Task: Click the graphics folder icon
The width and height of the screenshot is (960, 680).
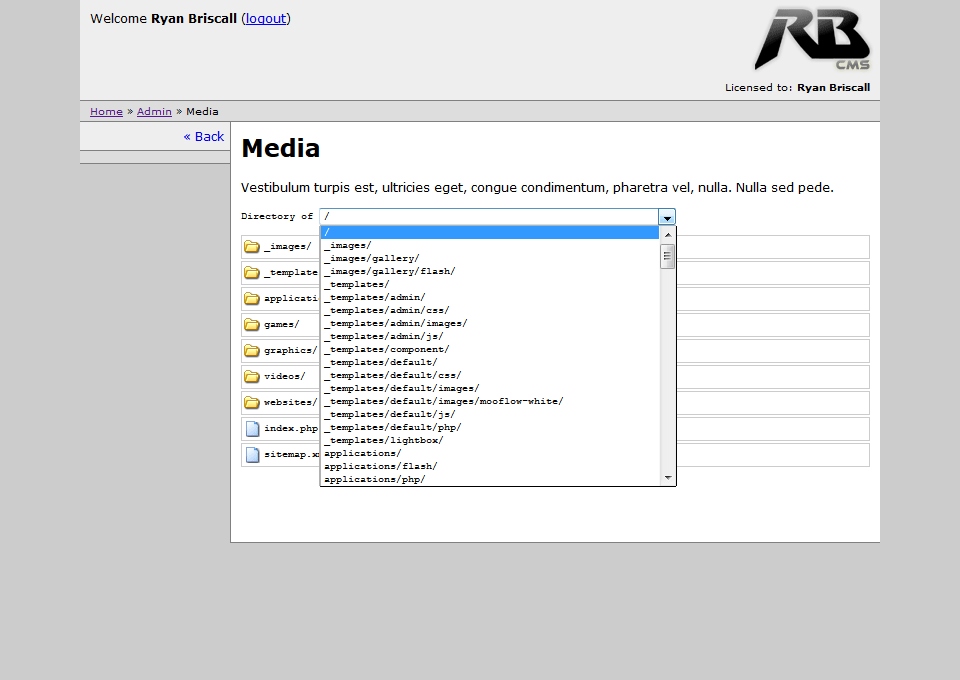Action: (252, 351)
